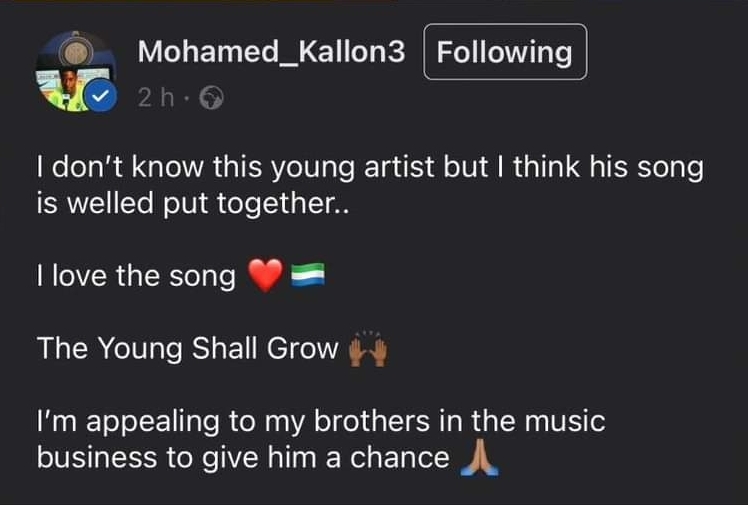Click the praying hands emoji
This screenshot has height=505, width=748.
click(481, 457)
